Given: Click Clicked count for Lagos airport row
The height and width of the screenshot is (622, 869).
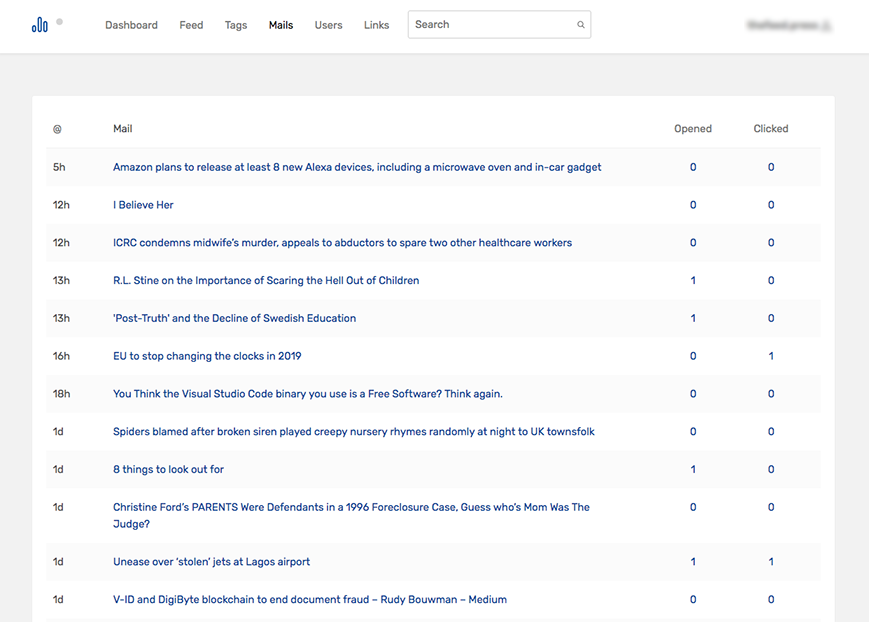Looking at the screenshot, I should [770, 562].
